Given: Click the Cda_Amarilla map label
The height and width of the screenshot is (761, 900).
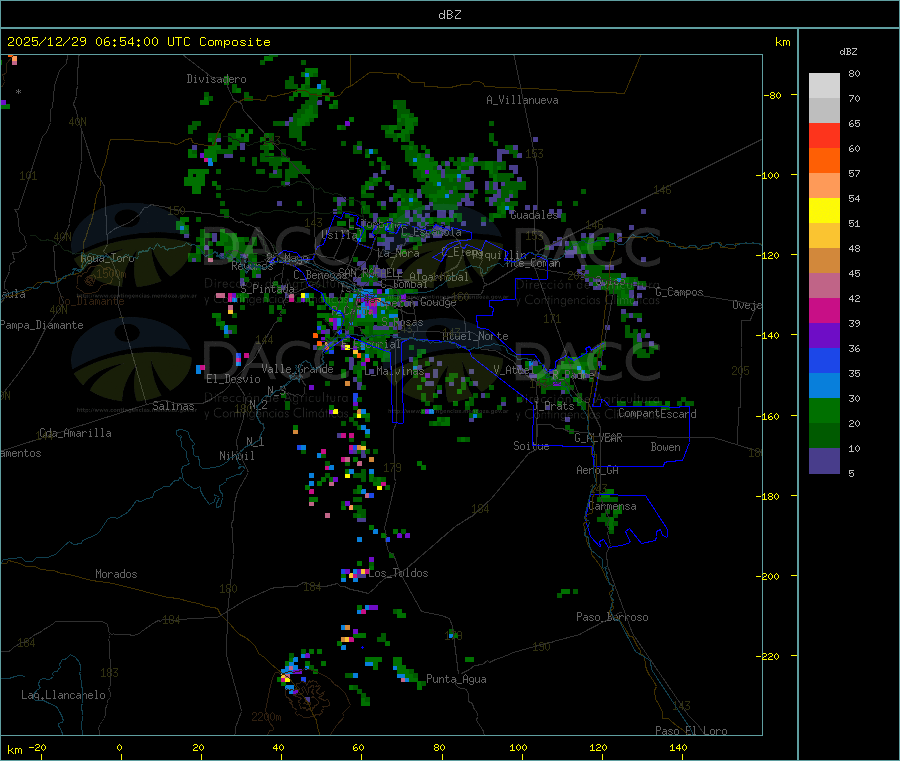Looking at the screenshot, I should (x=75, y=433).
